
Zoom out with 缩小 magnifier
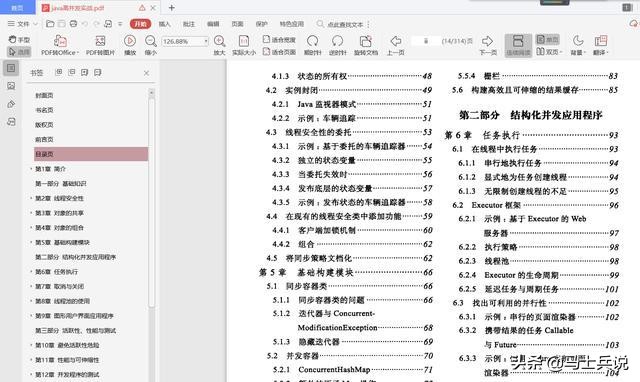[x=151, y=45]
